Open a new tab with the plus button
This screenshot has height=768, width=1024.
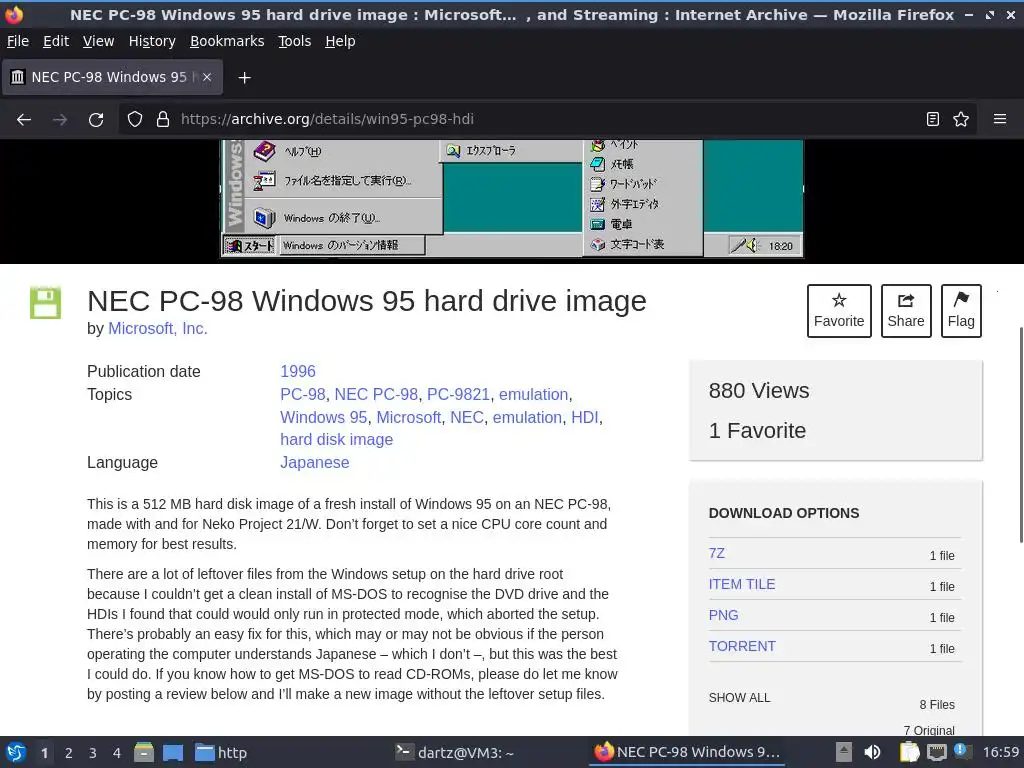[x=244, y=78]
